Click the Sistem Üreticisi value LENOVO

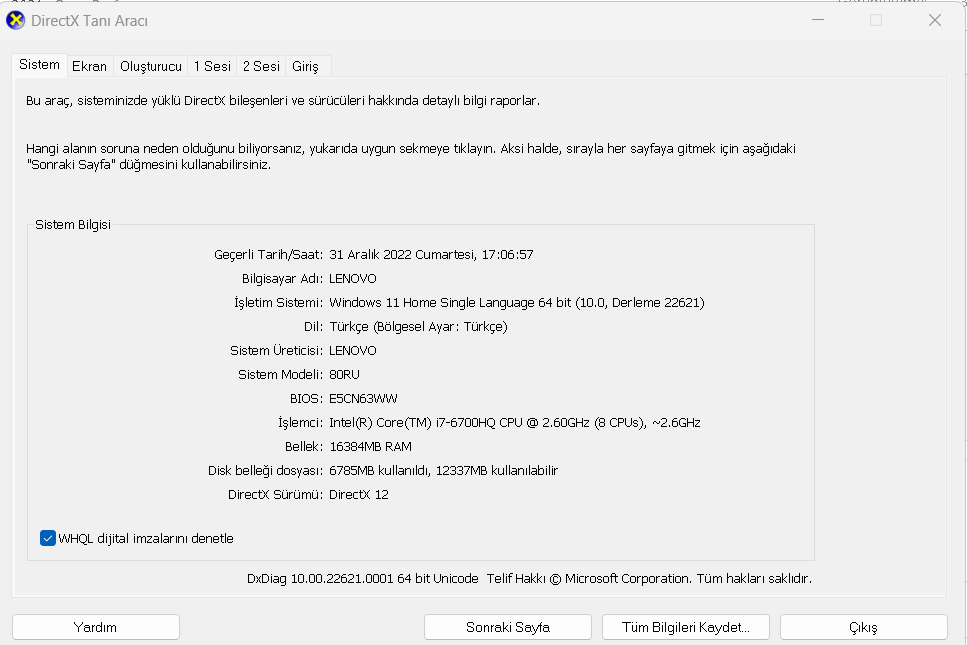coord(353,351)
